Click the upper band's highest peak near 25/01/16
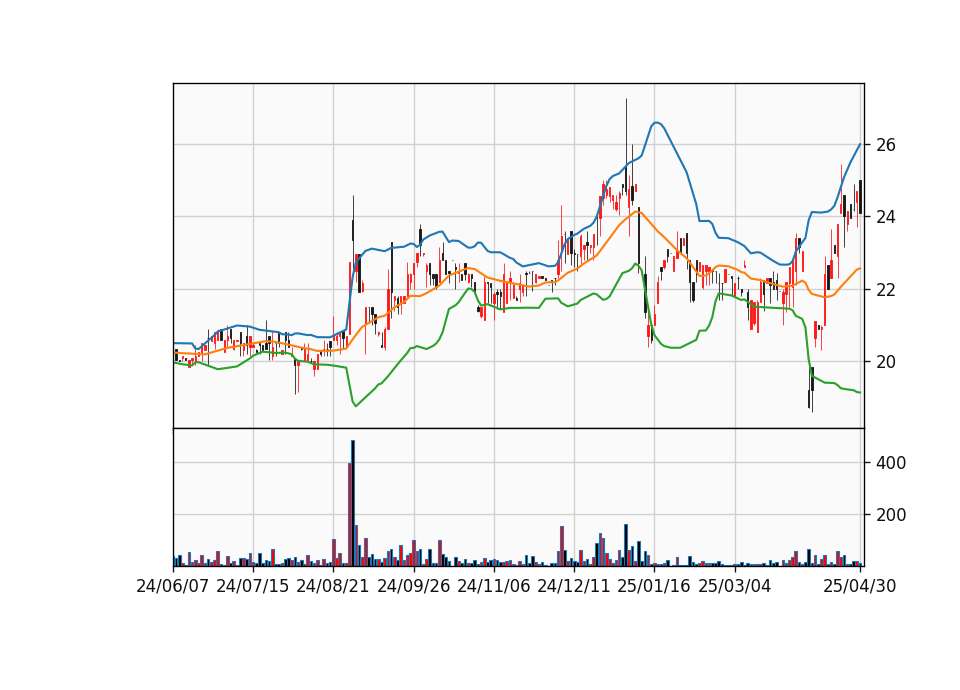The image size is (960, 690). click(x=656, y=122)
